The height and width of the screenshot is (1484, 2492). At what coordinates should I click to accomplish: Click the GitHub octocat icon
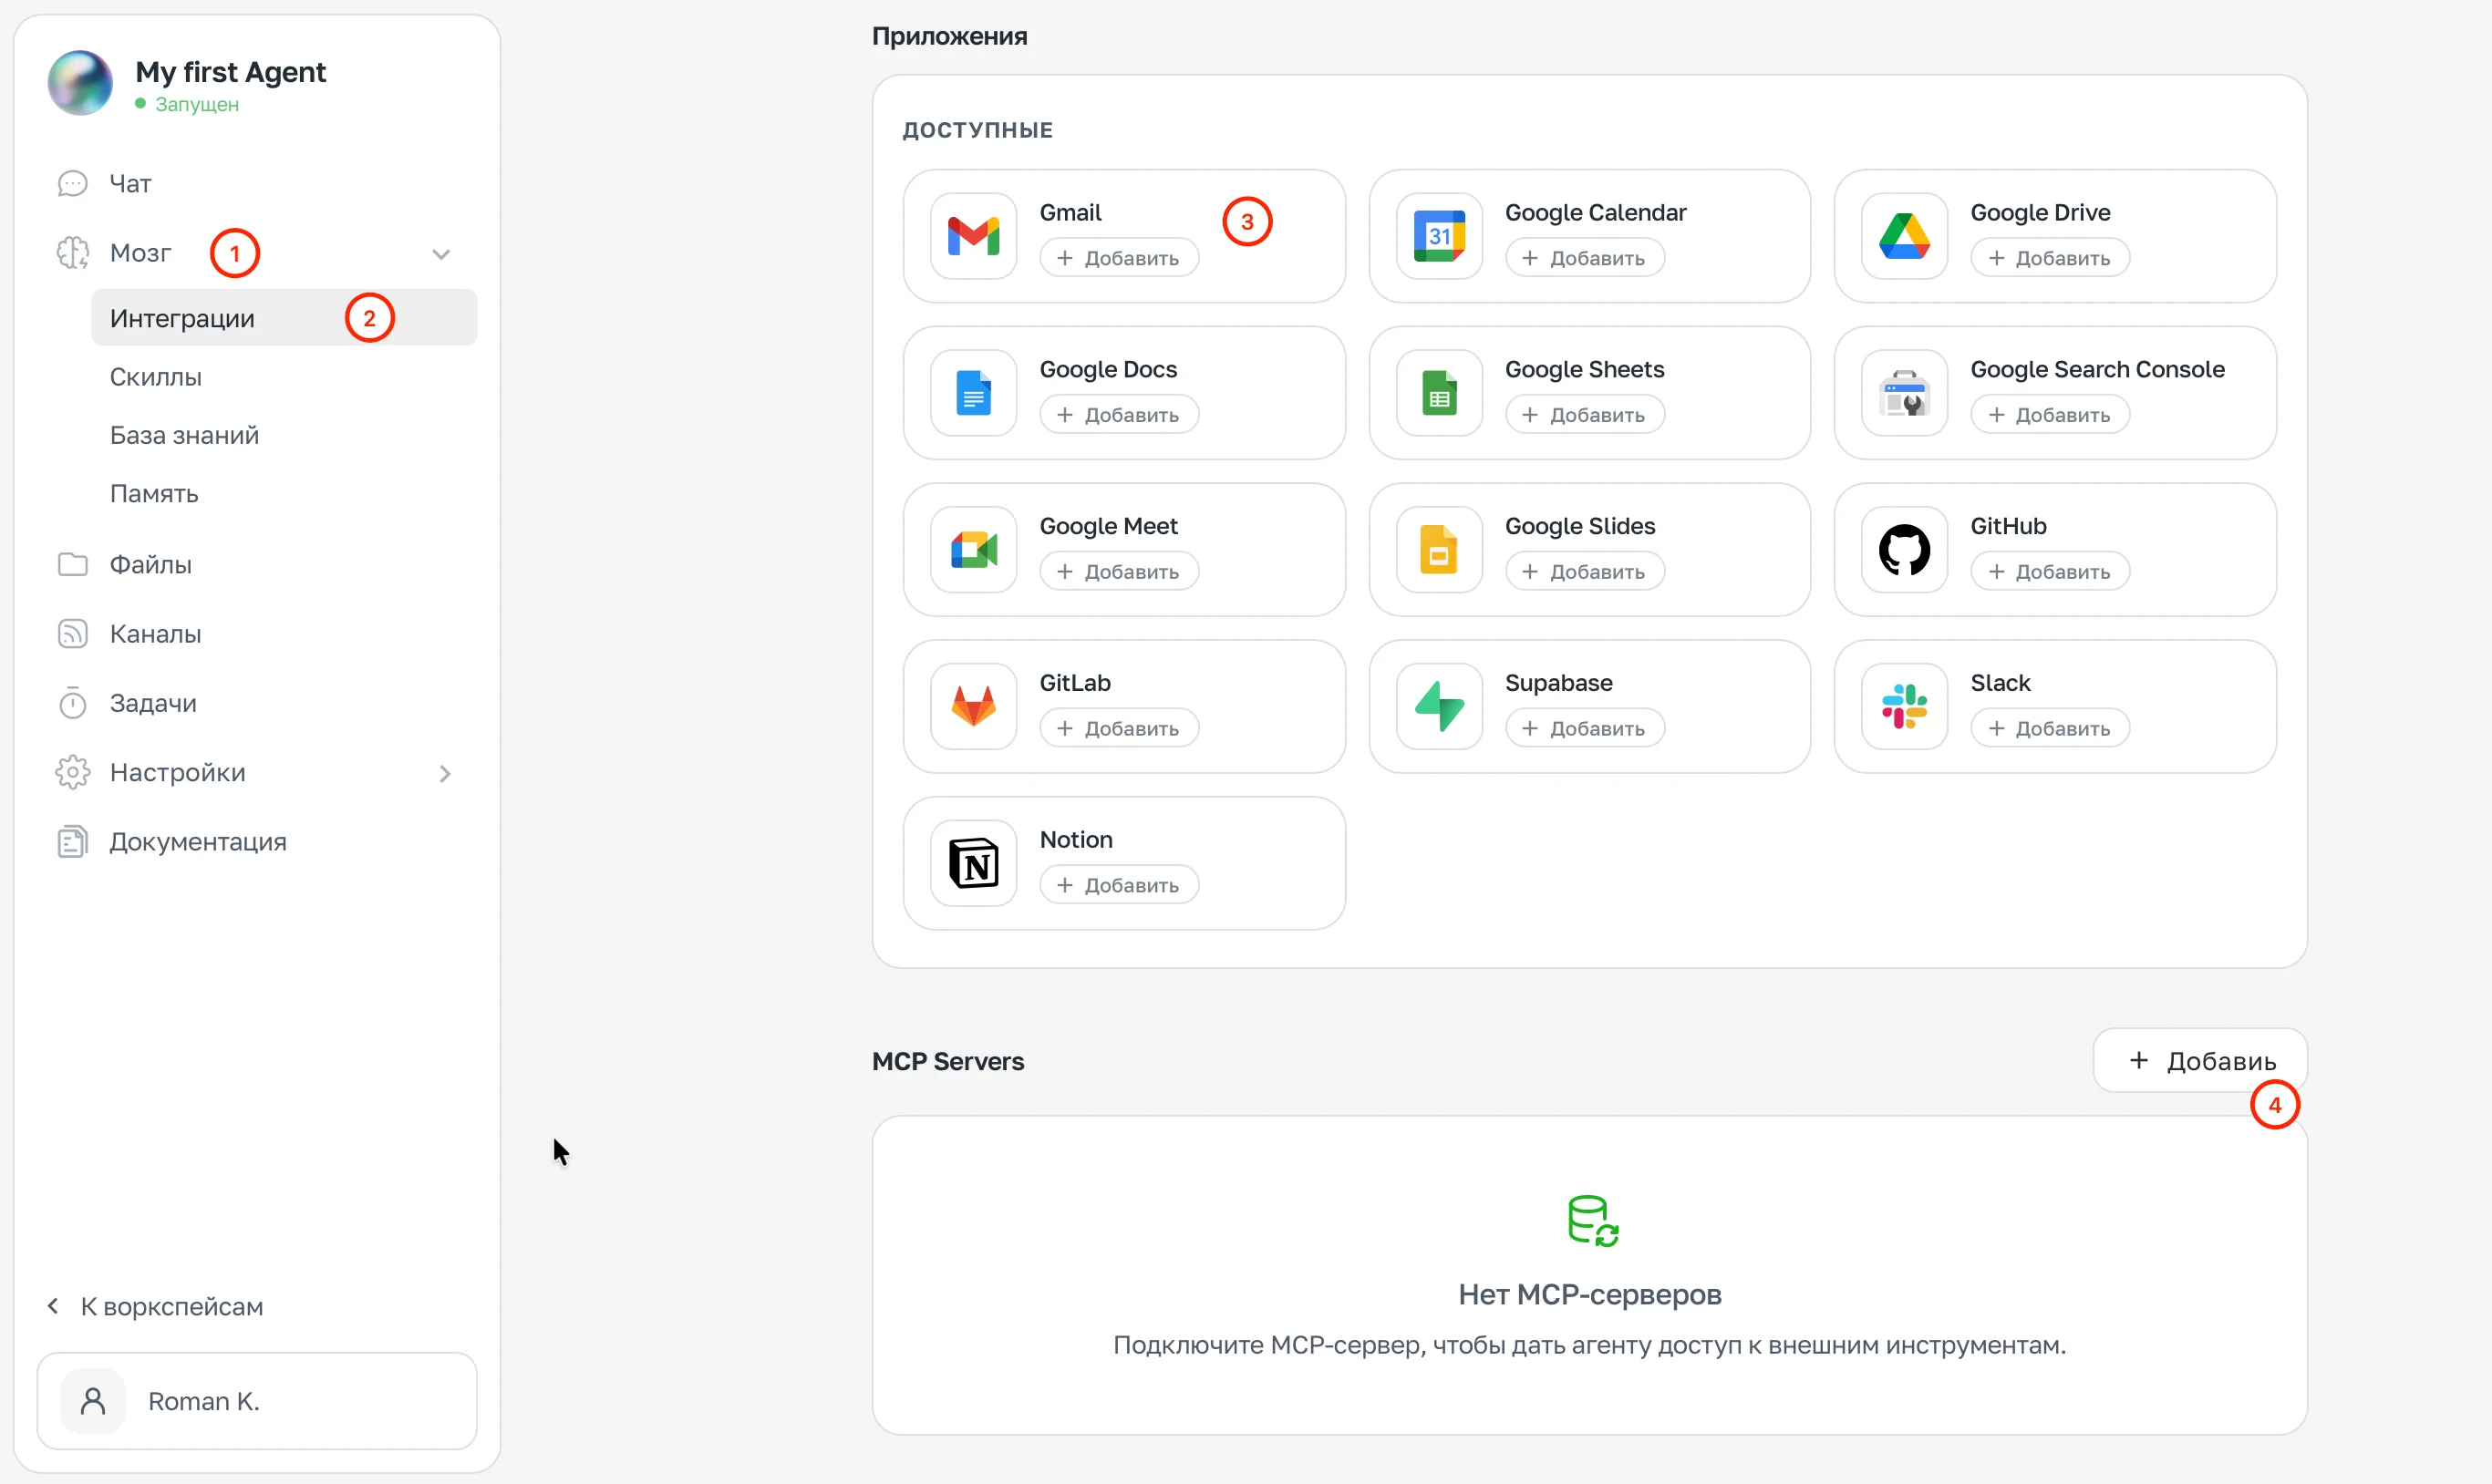click(1904, 550)
